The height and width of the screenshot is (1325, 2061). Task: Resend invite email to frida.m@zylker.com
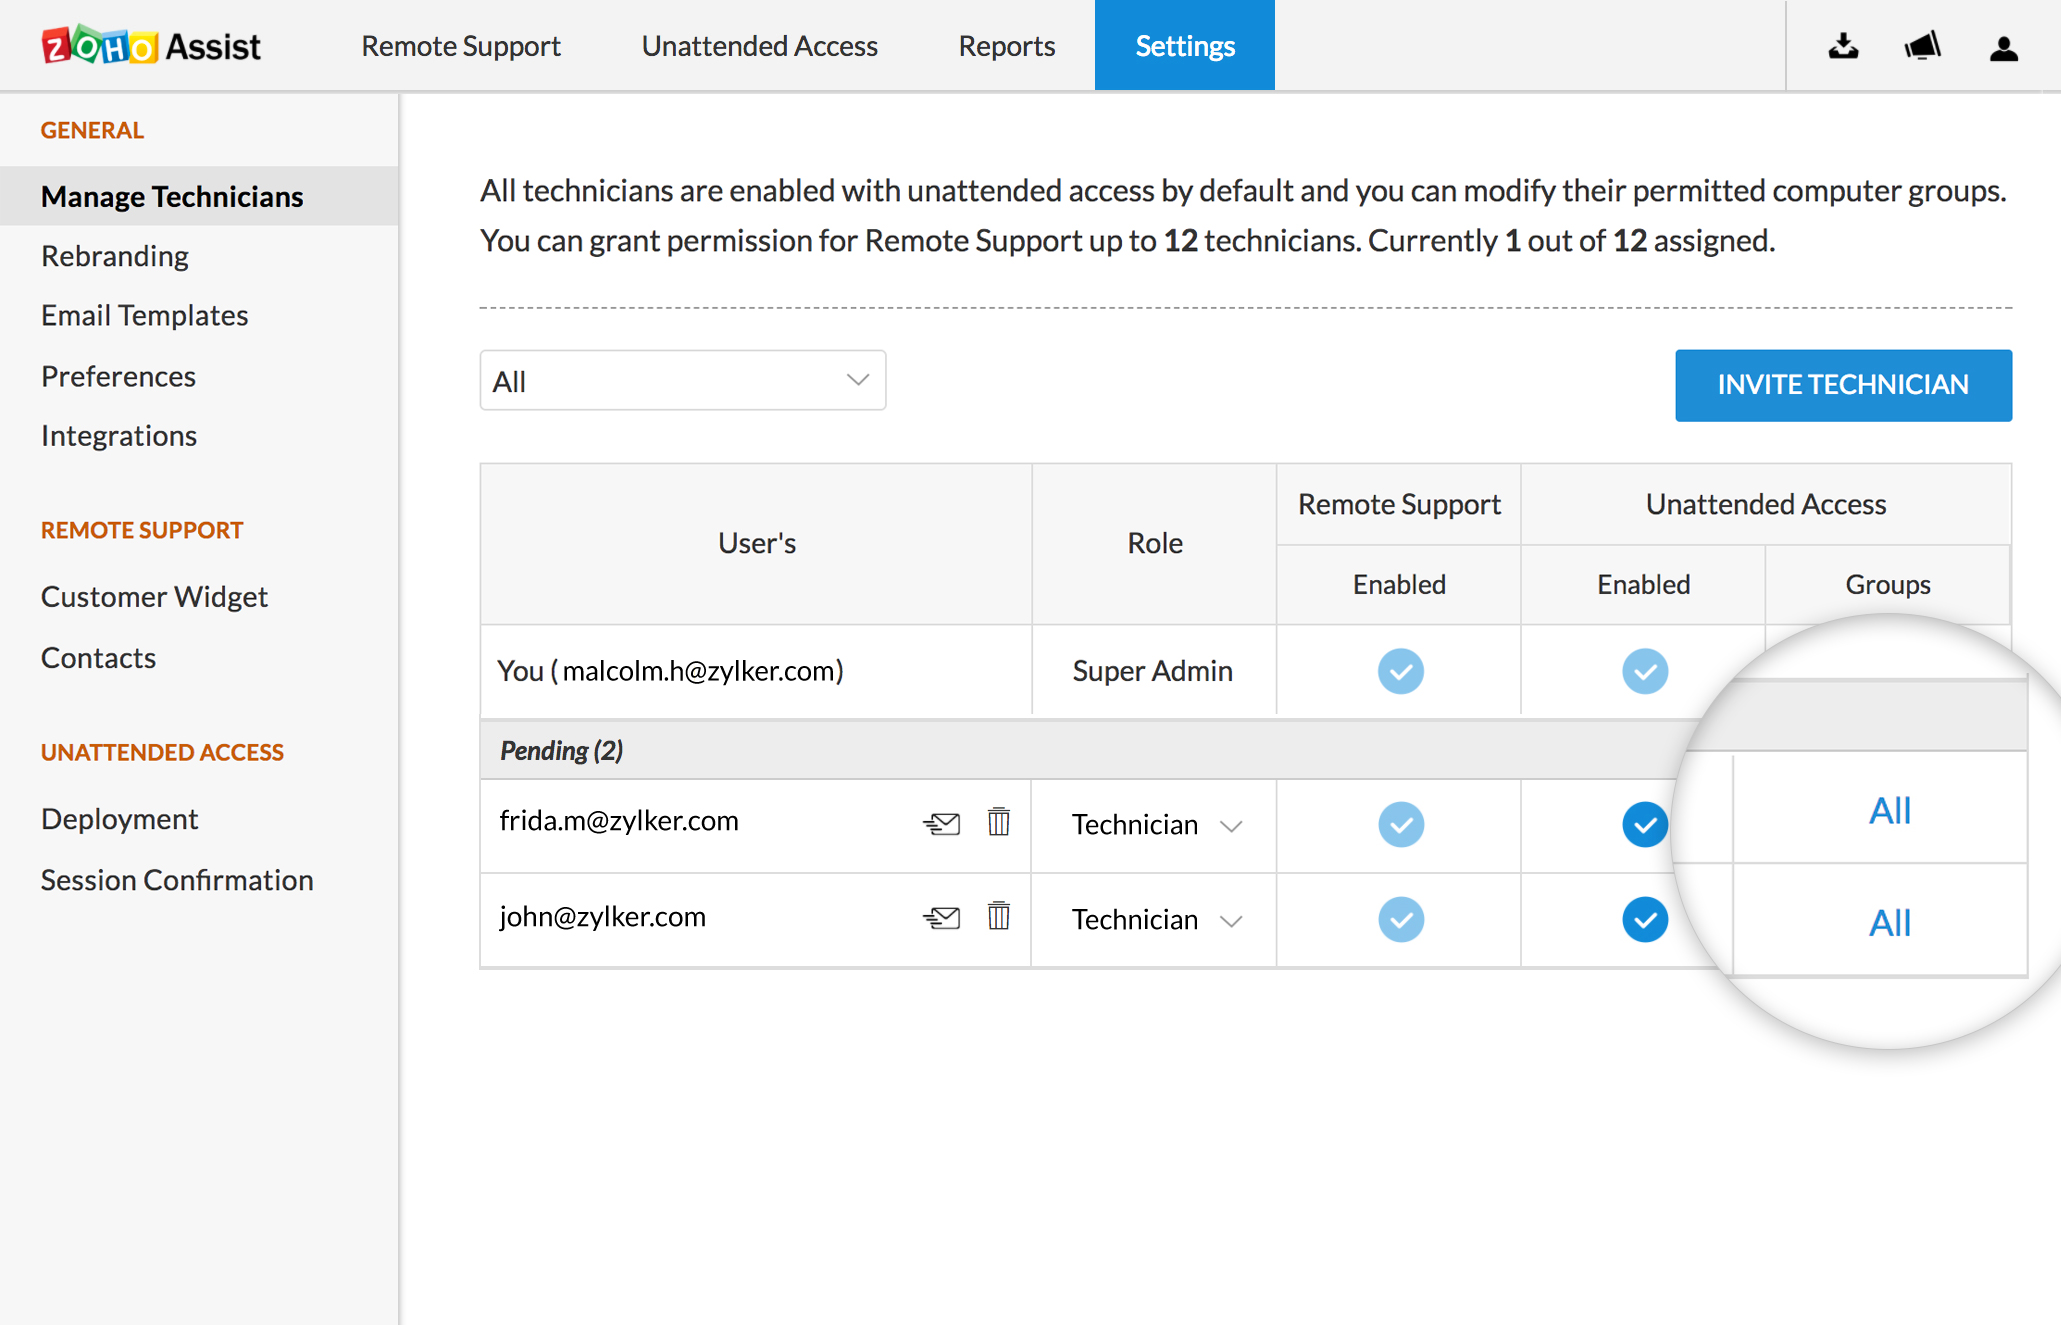pos(941,824)
